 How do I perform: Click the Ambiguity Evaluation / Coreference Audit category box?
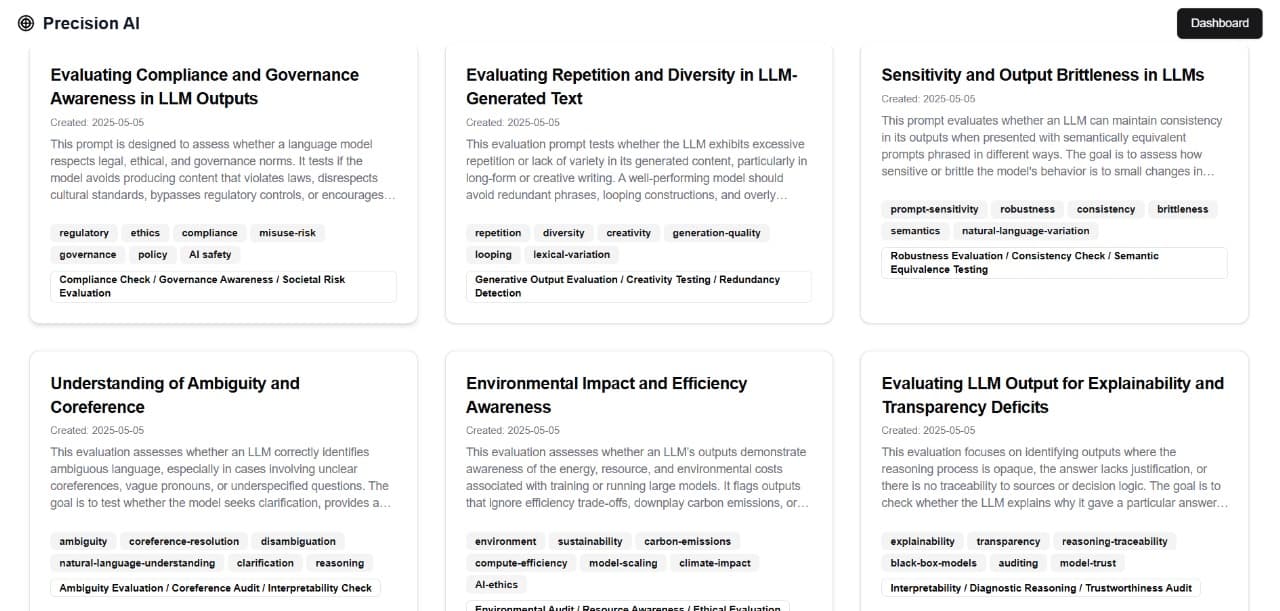pyautogui.click(x=215, y=588)
